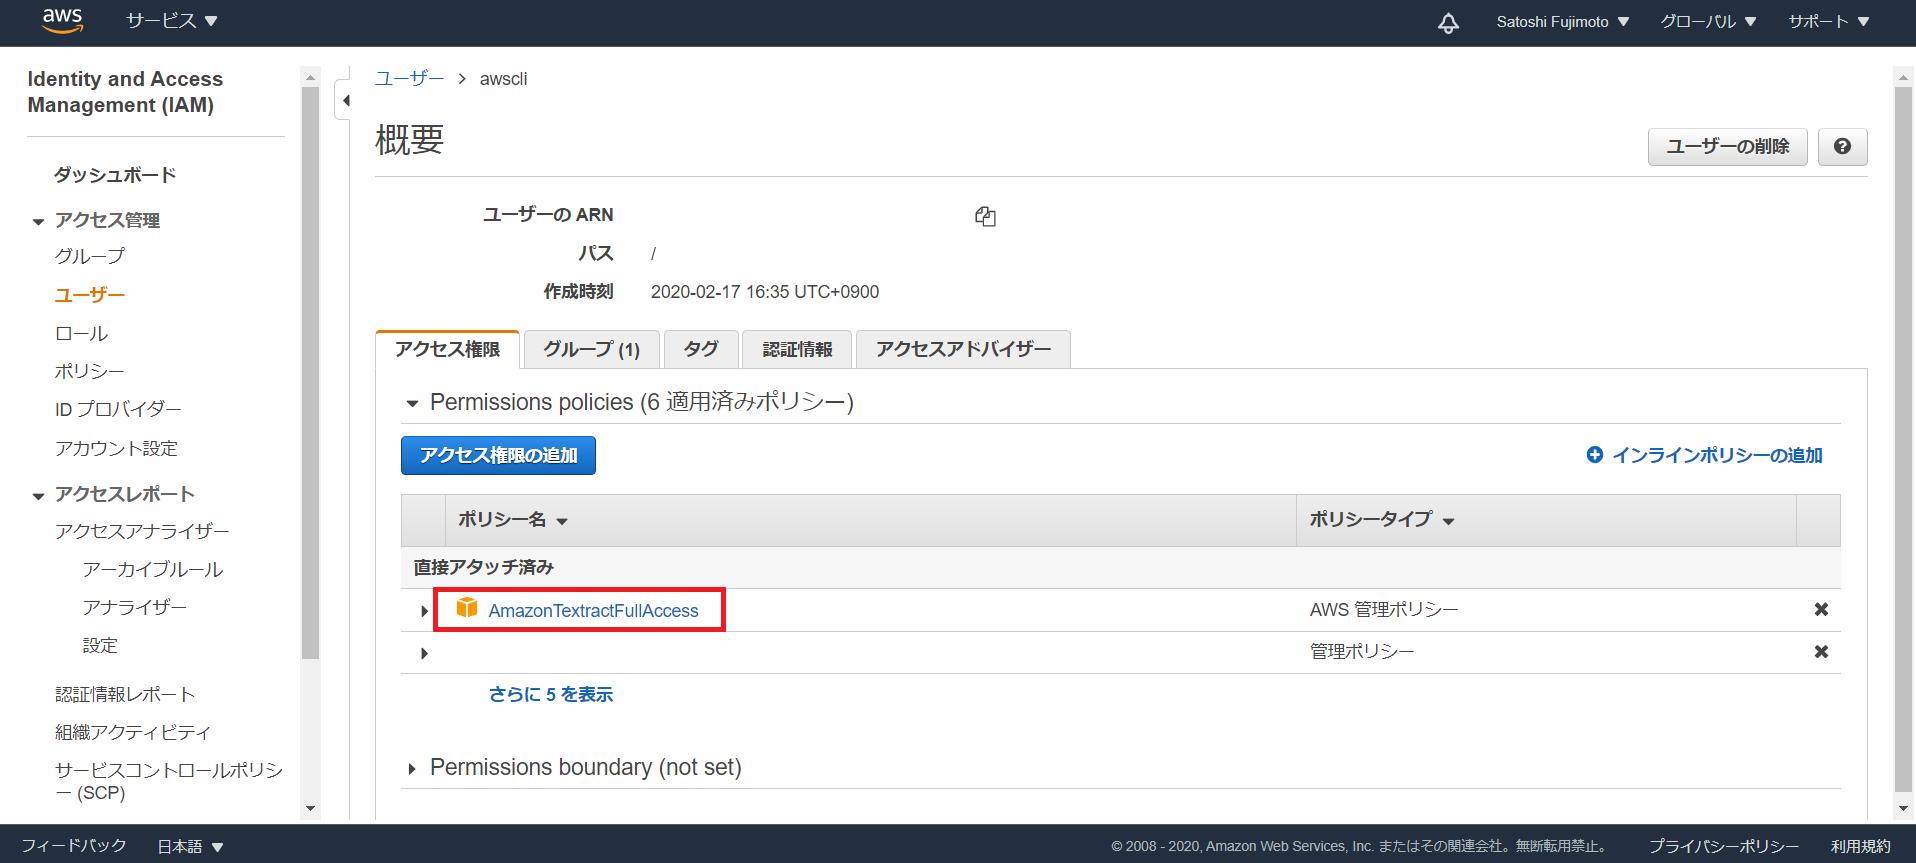Screen dimensions: 1916x863
Task: Open ポリシー in the sidebar
Action: [x=90, y=371]
